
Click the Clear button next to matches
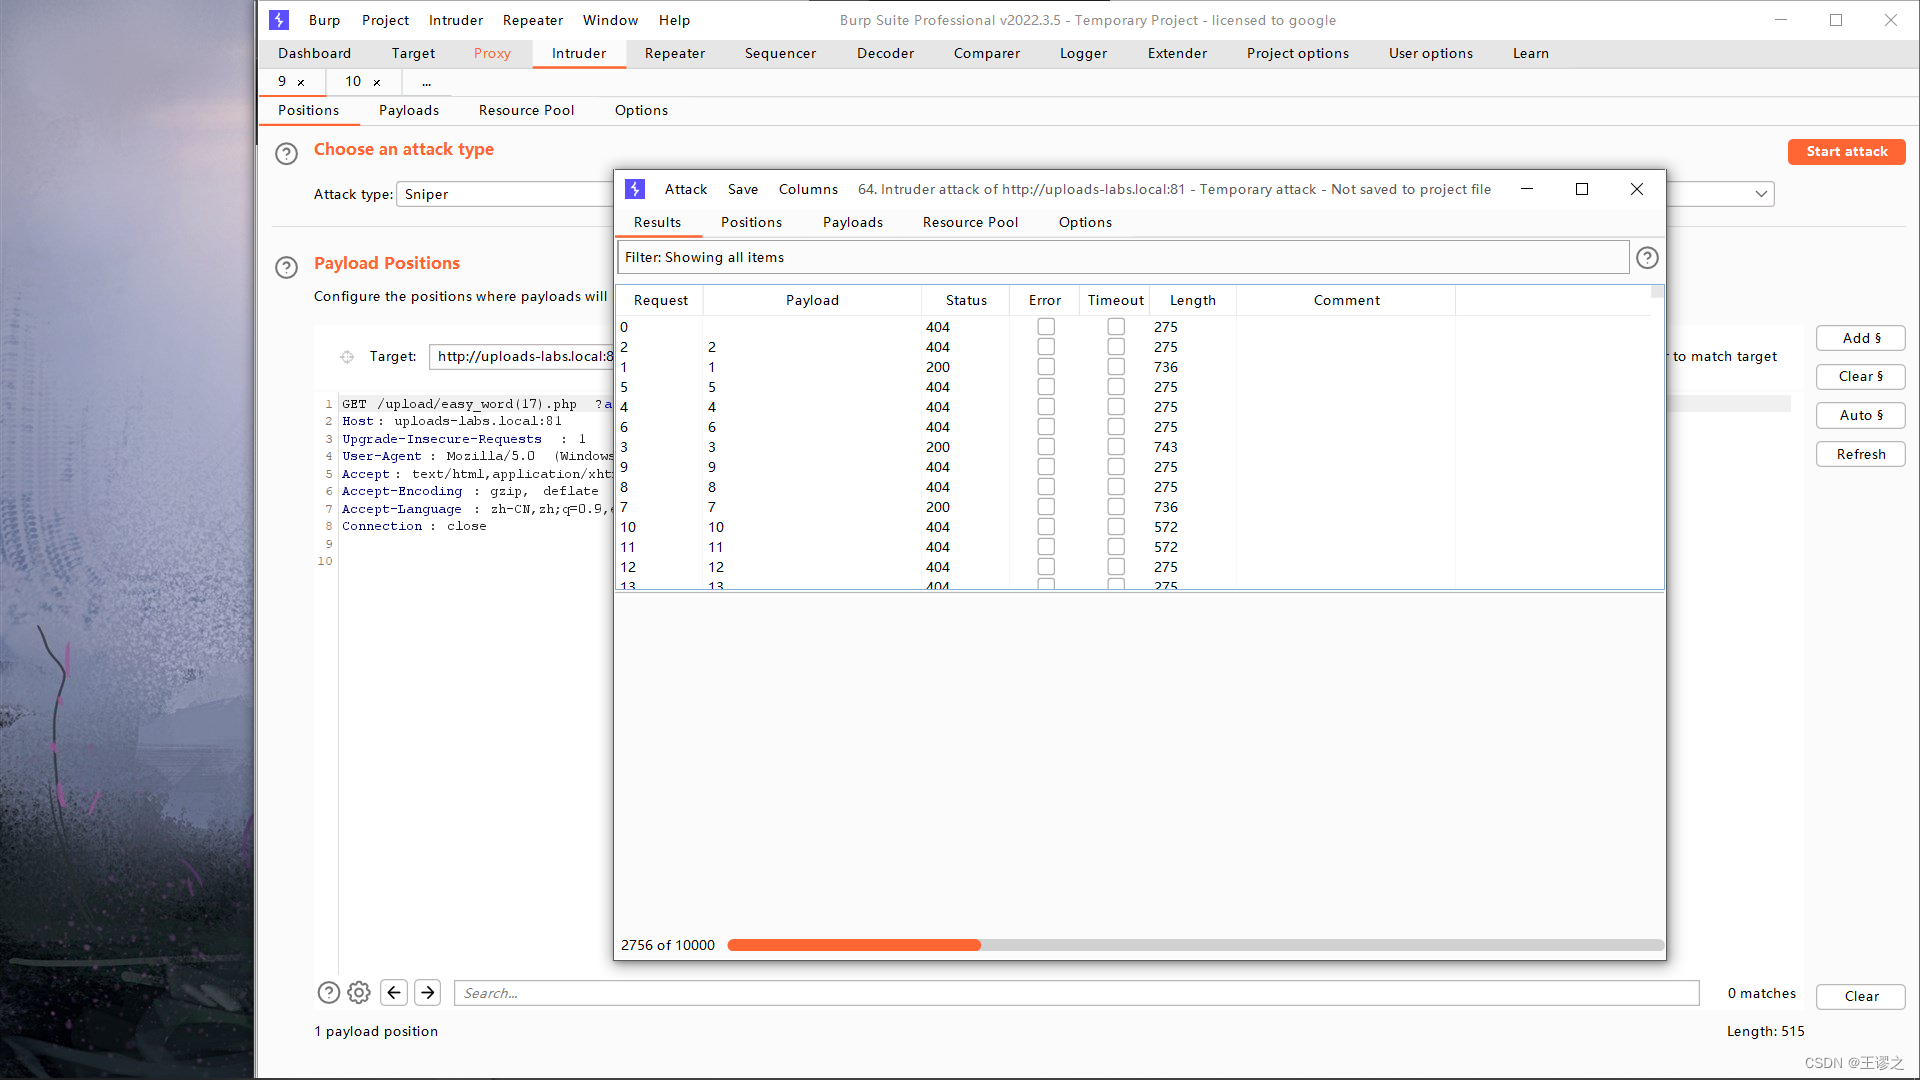tap(1861, 996)
